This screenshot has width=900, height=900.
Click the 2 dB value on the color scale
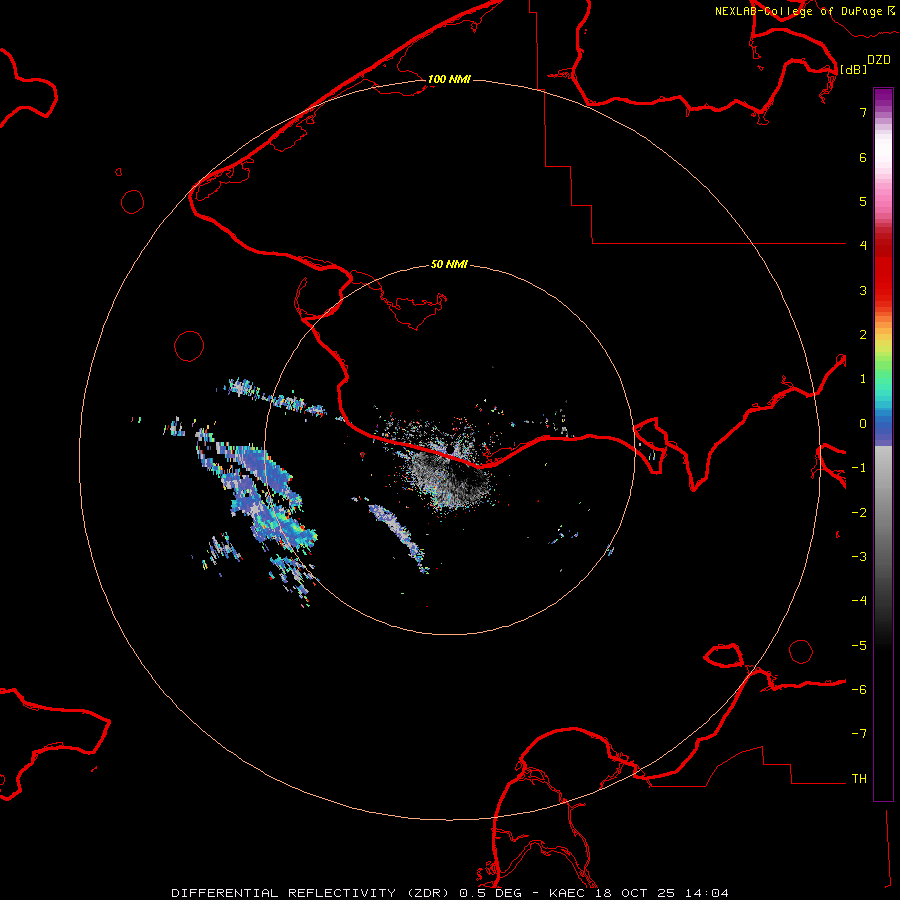click(x=863, y=335)
